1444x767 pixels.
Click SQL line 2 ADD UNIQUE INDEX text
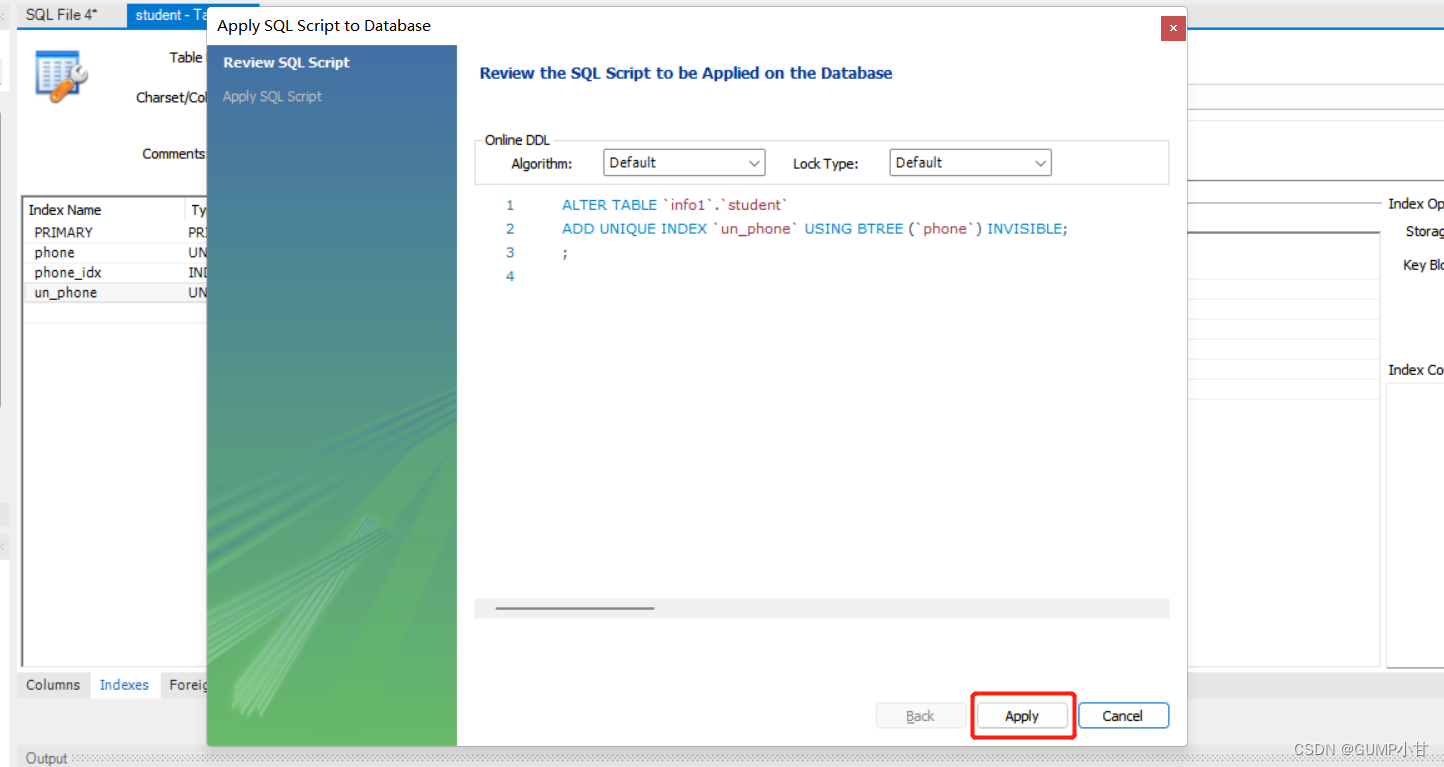click(815, 229)
